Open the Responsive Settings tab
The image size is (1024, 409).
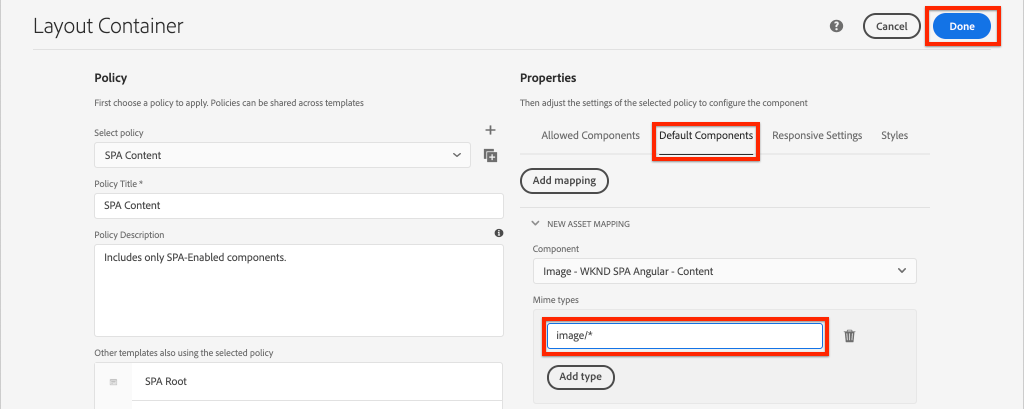[x=817, y=135]
